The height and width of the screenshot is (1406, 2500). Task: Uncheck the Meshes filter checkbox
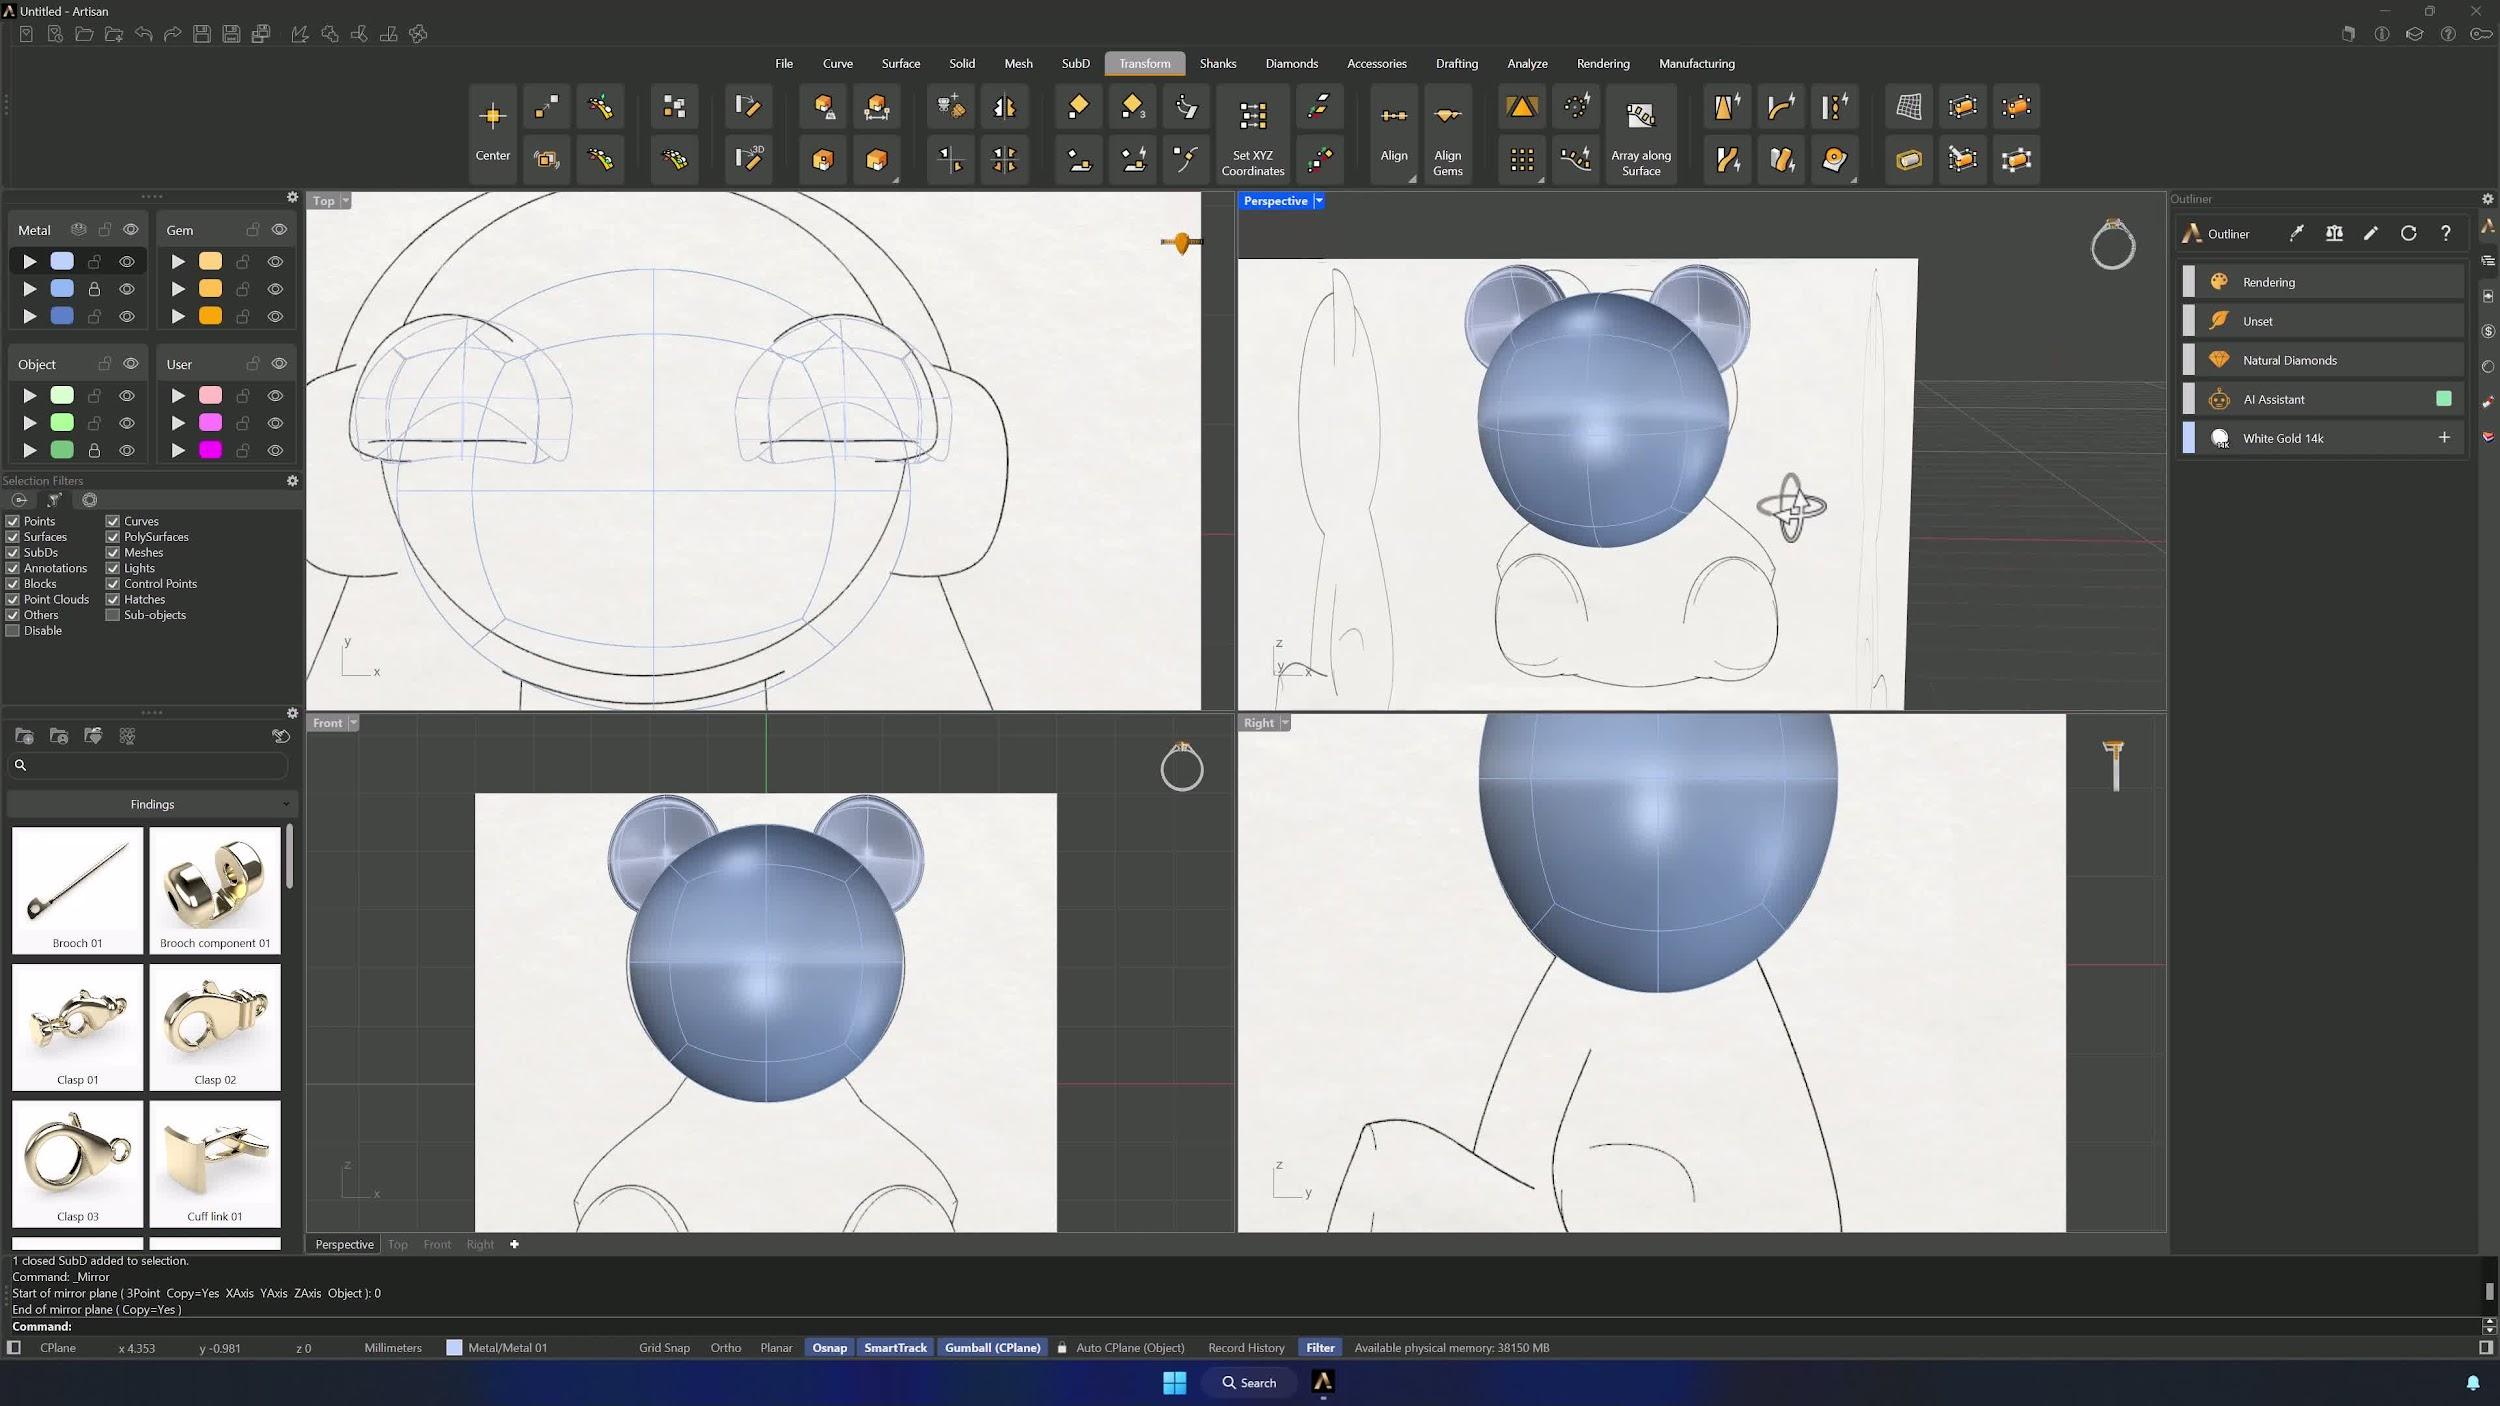pos(113,552)
